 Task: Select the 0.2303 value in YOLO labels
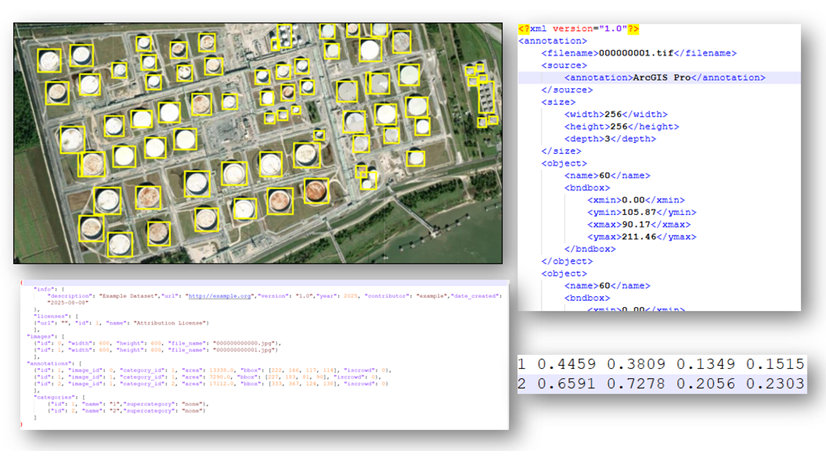[775, 384]
